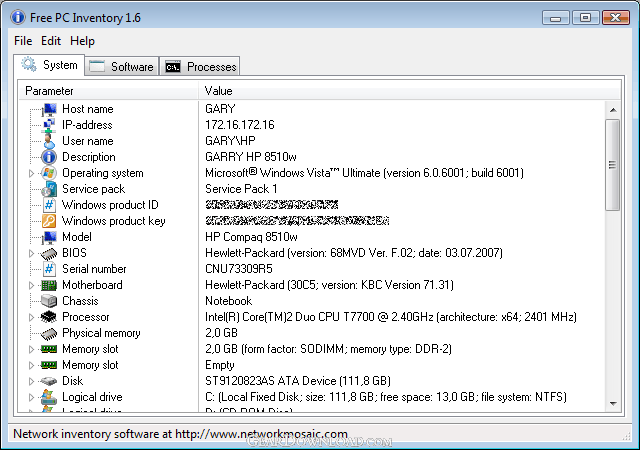Click the value GARRY HP 8510w
Screen dimensions: 640x450
click(251, 157)
